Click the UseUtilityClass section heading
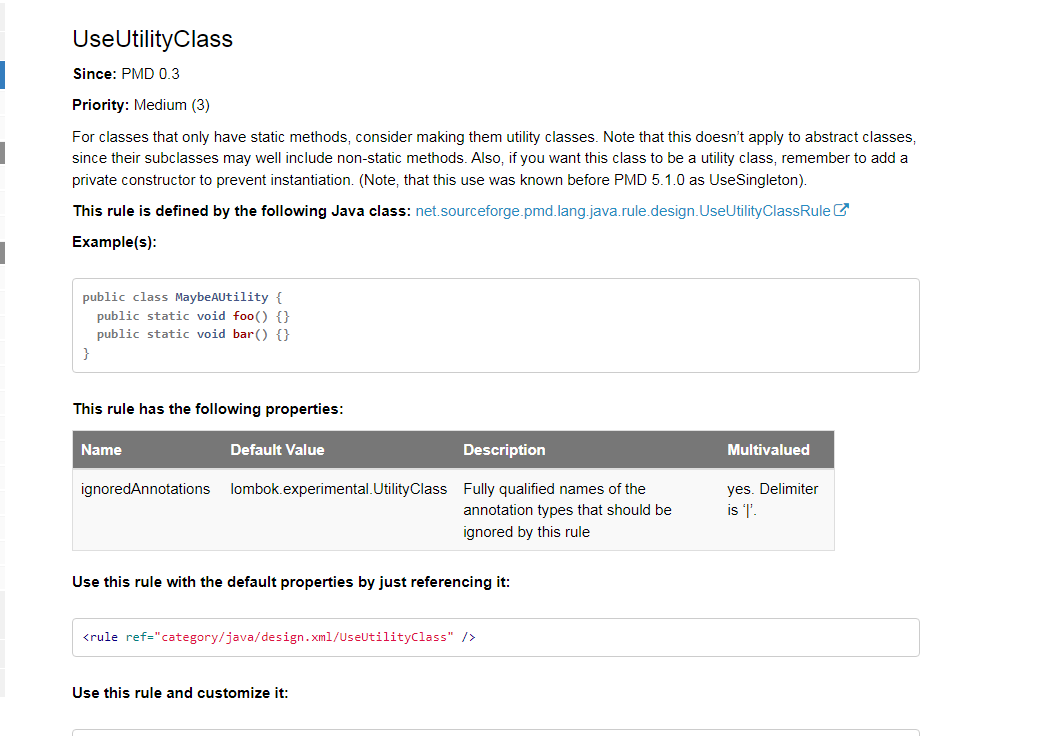Viewport: 1042px width, 736px height. pos(152,39)
